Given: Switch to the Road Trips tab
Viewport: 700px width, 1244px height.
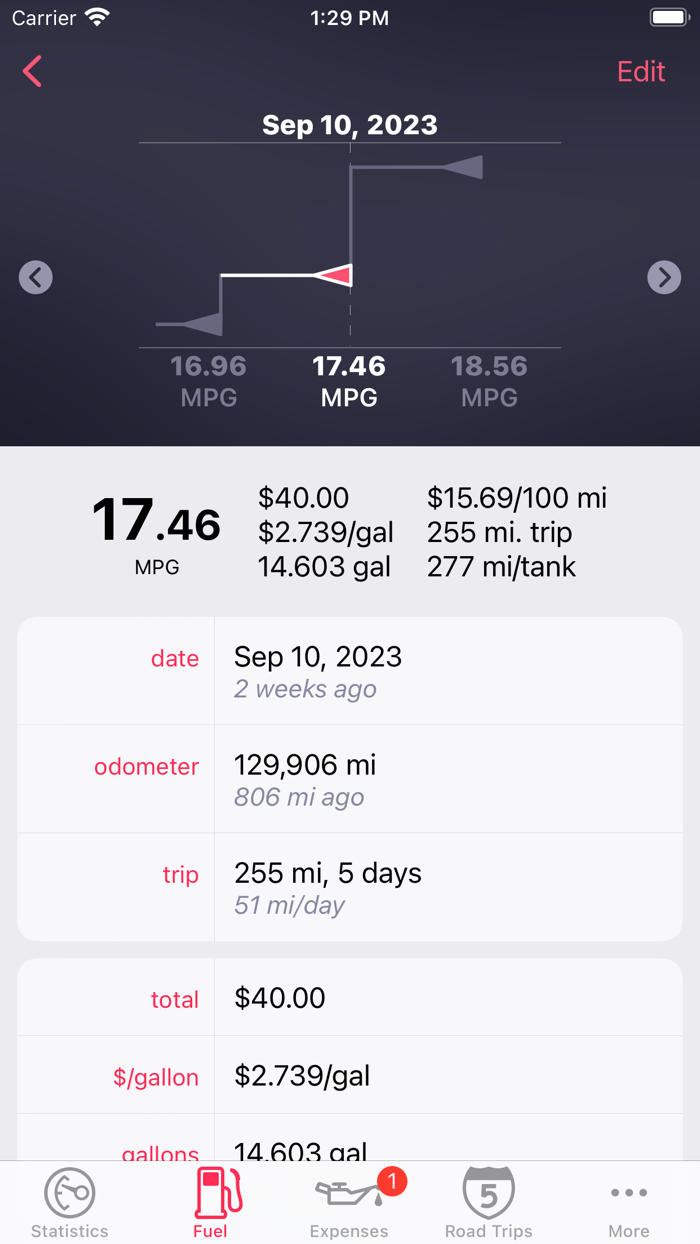Looking at the screenshot, I should (x=489, y=1202).
